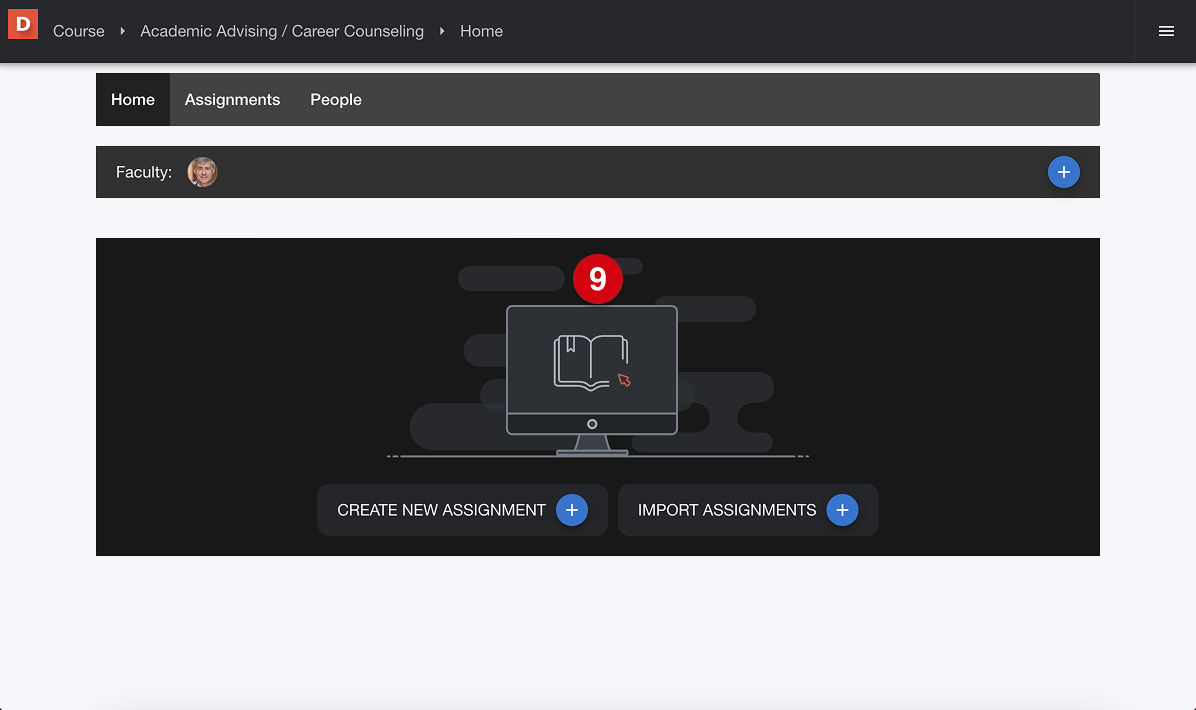Click Create New Assignment

441,510
